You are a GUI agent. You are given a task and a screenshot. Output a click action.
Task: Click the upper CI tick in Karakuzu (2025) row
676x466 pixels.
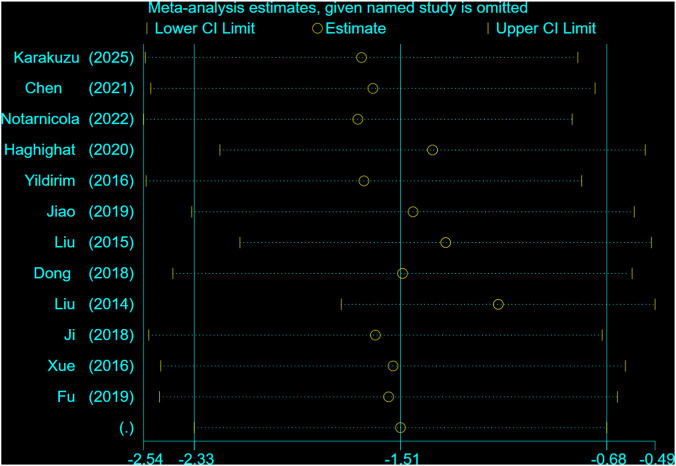pyautogui.click(x=578, y=57)
